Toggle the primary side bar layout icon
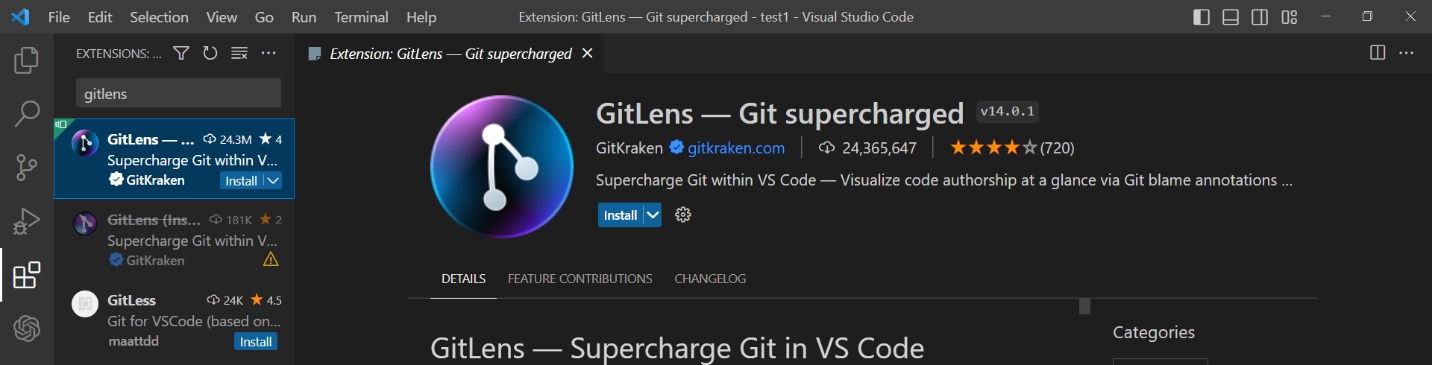The width and height of the screenshot is (1432, 365). 1202,17
